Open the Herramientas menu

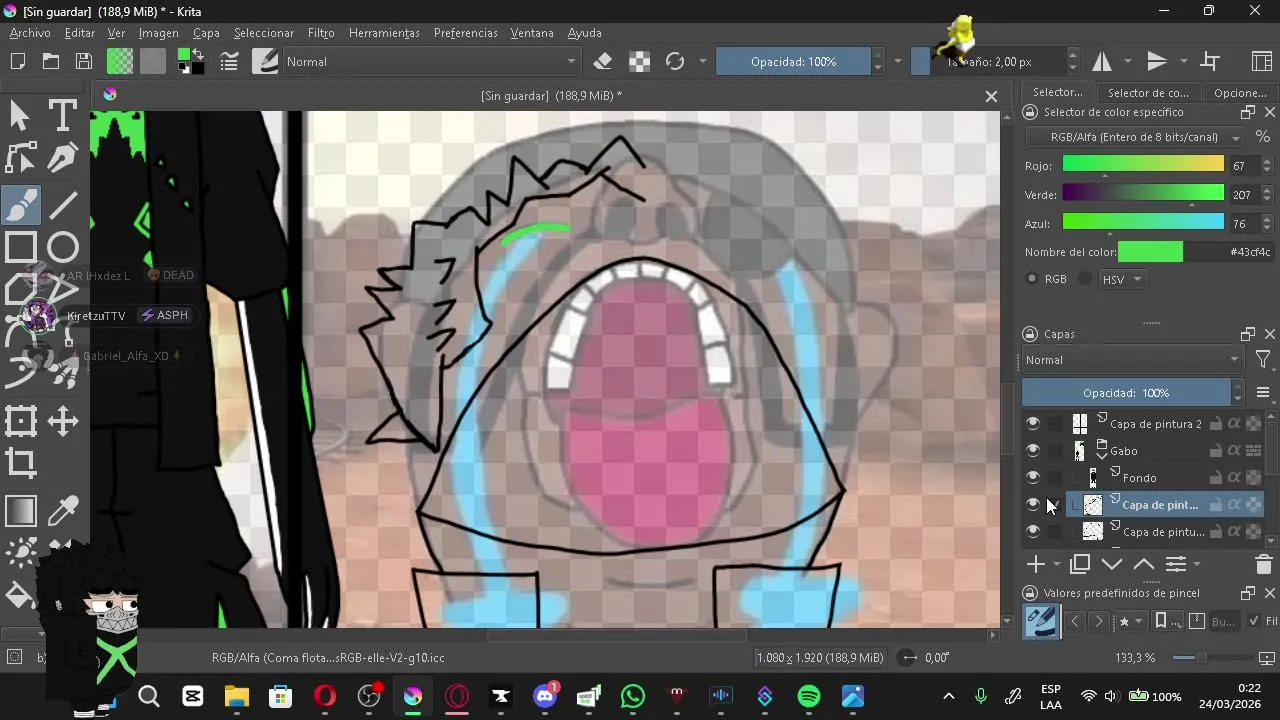pyautogui.click(x=384, y=33)
